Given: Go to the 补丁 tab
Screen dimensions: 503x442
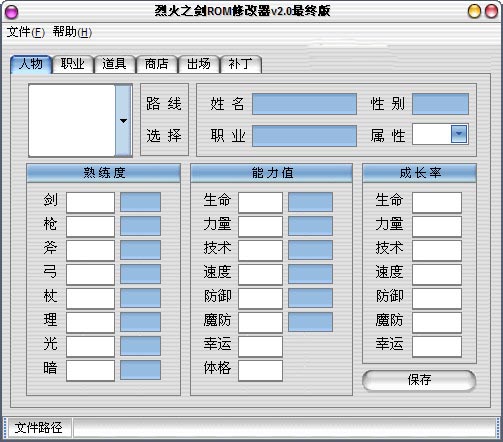Looking at the screenshot, I should point(241,64).
